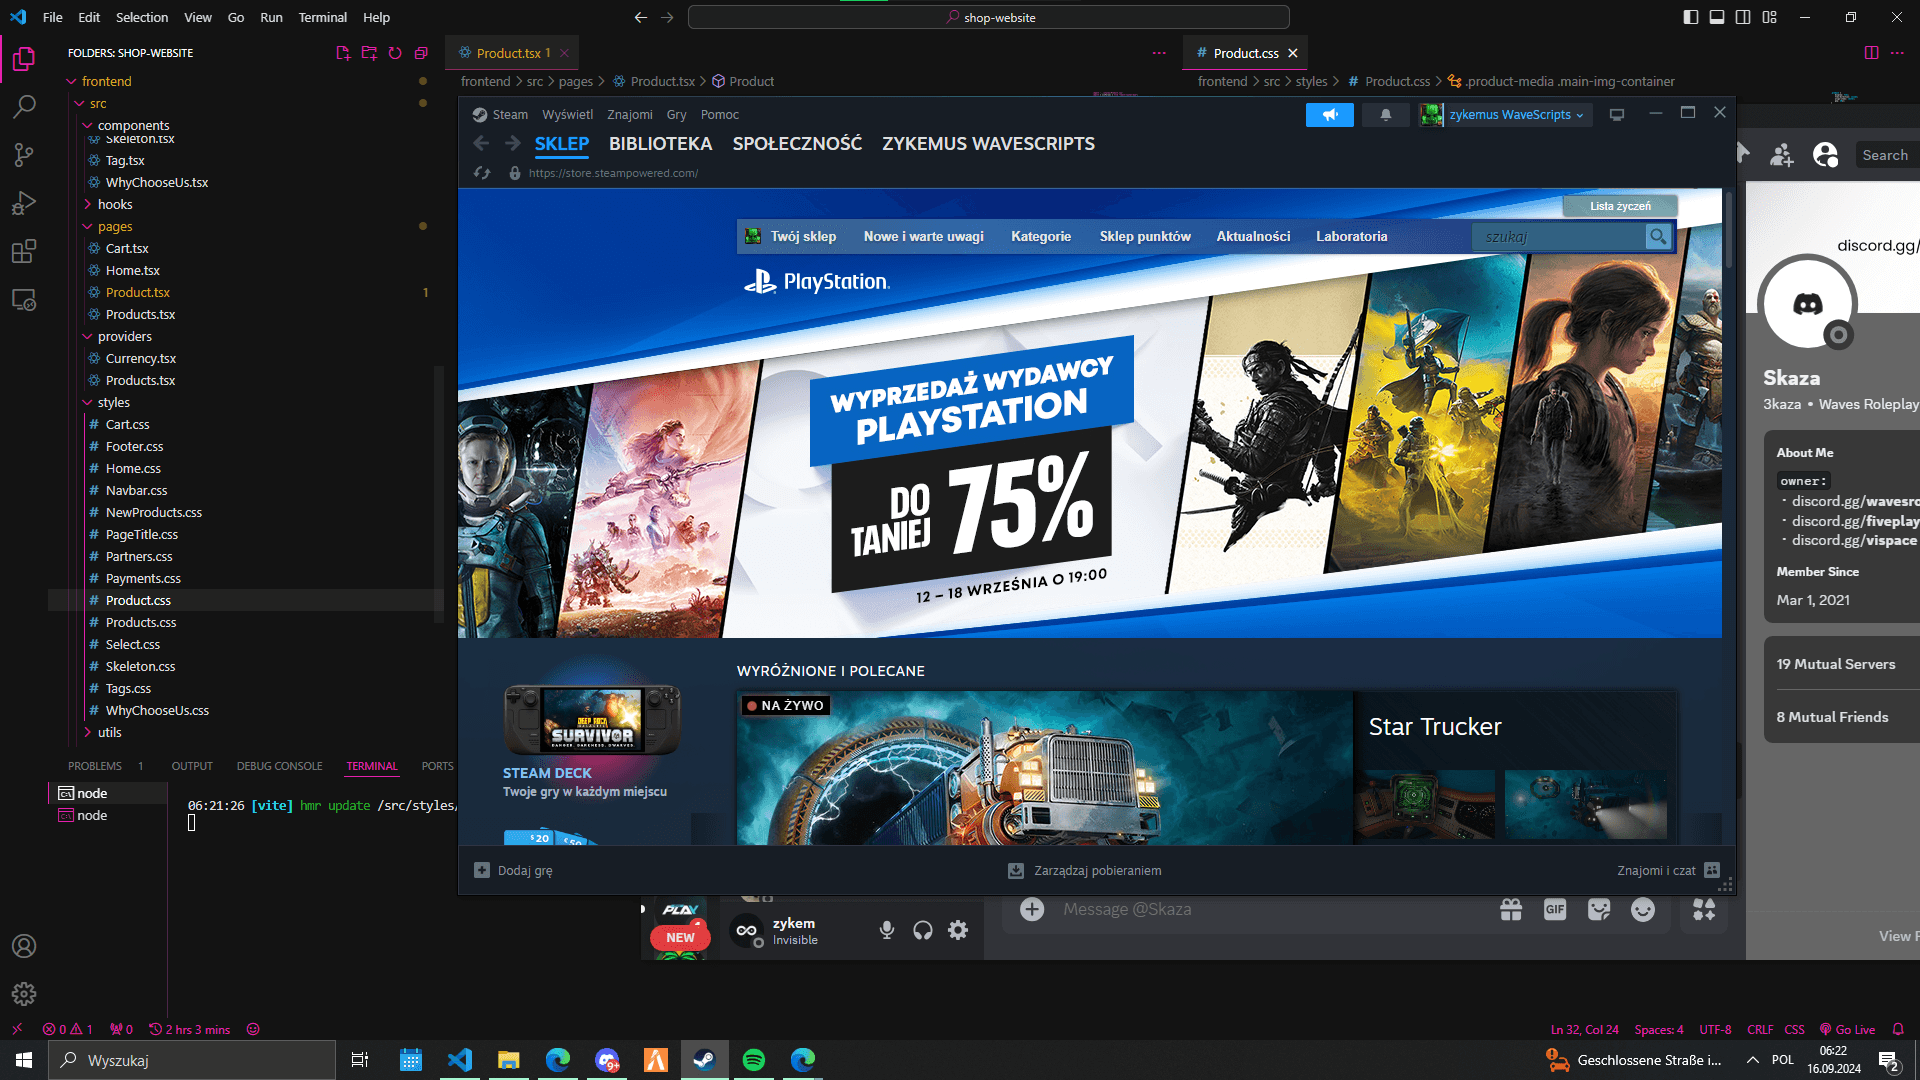The height and width of the screenshot is (1080, 1920).
Task: Collapse all folders in Explorer
Action: tap(421, 53)
